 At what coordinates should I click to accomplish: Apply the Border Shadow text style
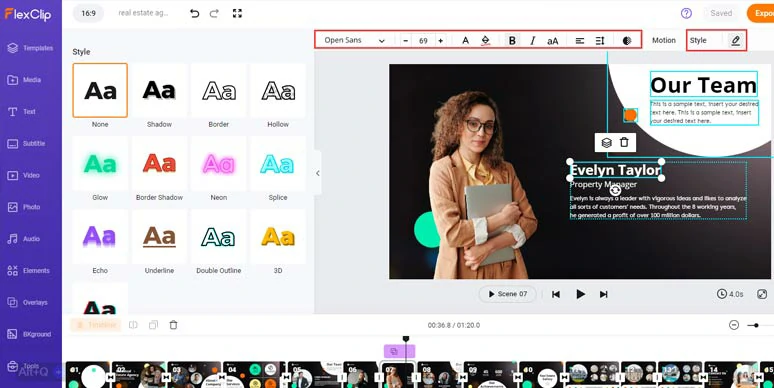tap(159, 163)
